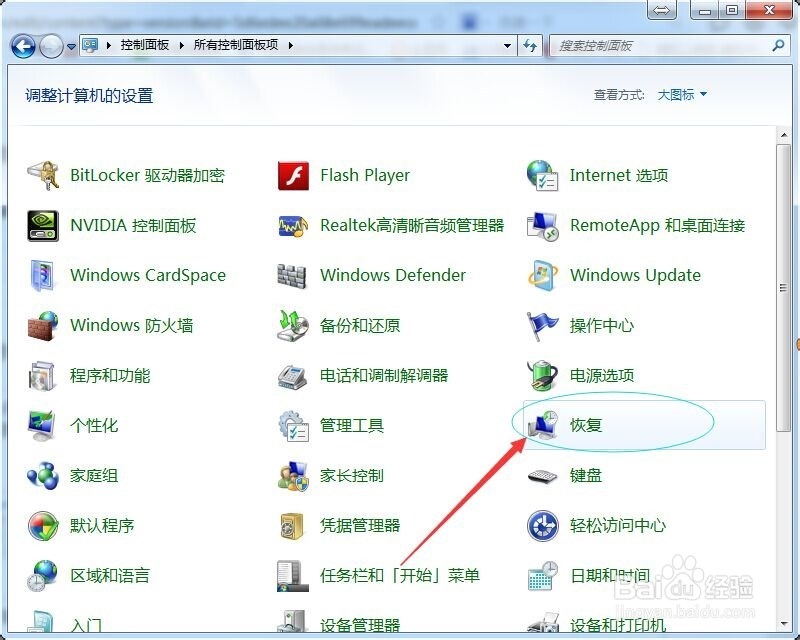Screen dimensions: 800x640
Task: Open 键盘 keyboard icon
Action: point(542,476)
